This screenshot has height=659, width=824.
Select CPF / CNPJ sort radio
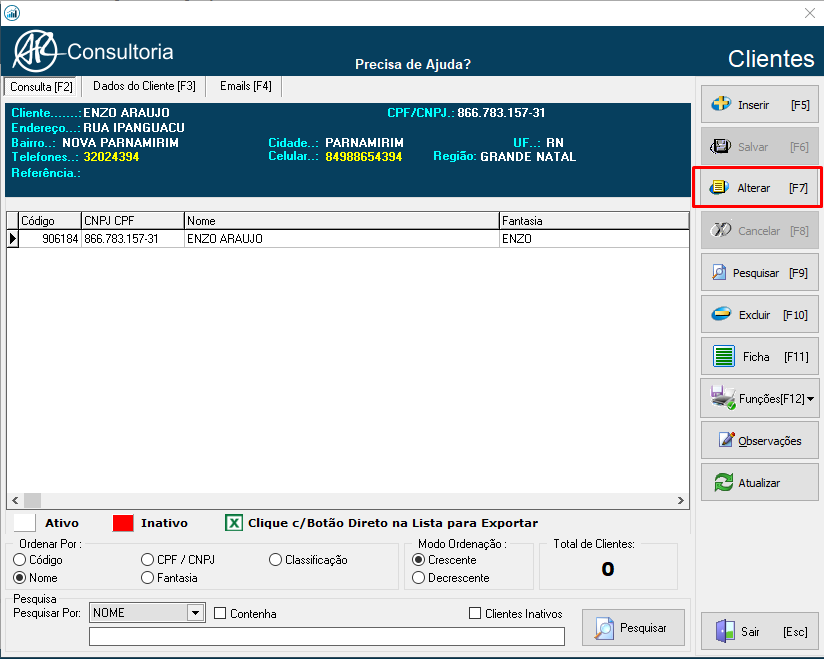click(x=147, y=560)
